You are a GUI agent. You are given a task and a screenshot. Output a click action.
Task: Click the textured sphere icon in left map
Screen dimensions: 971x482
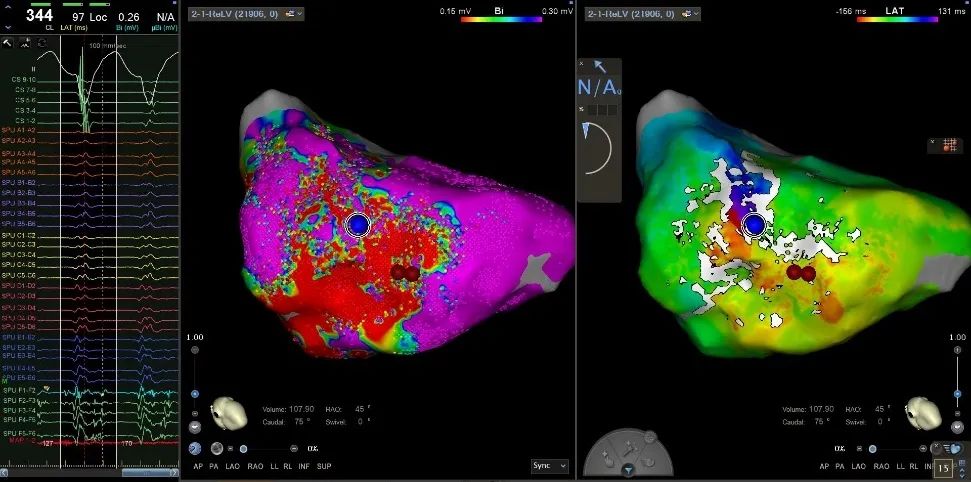[217, 450]
